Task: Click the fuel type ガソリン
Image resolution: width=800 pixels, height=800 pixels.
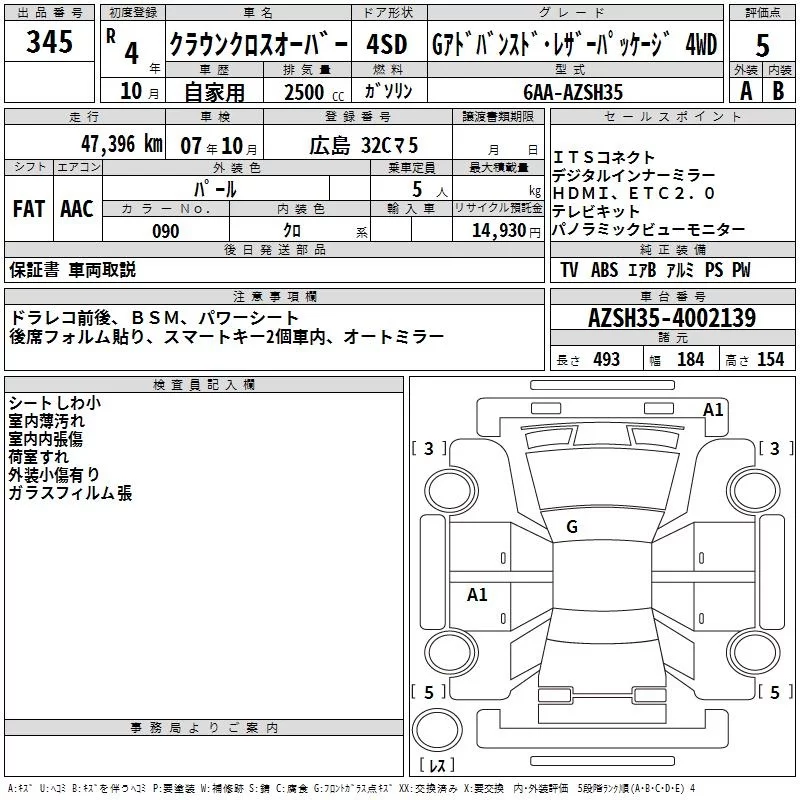Action: pos(388,91)
